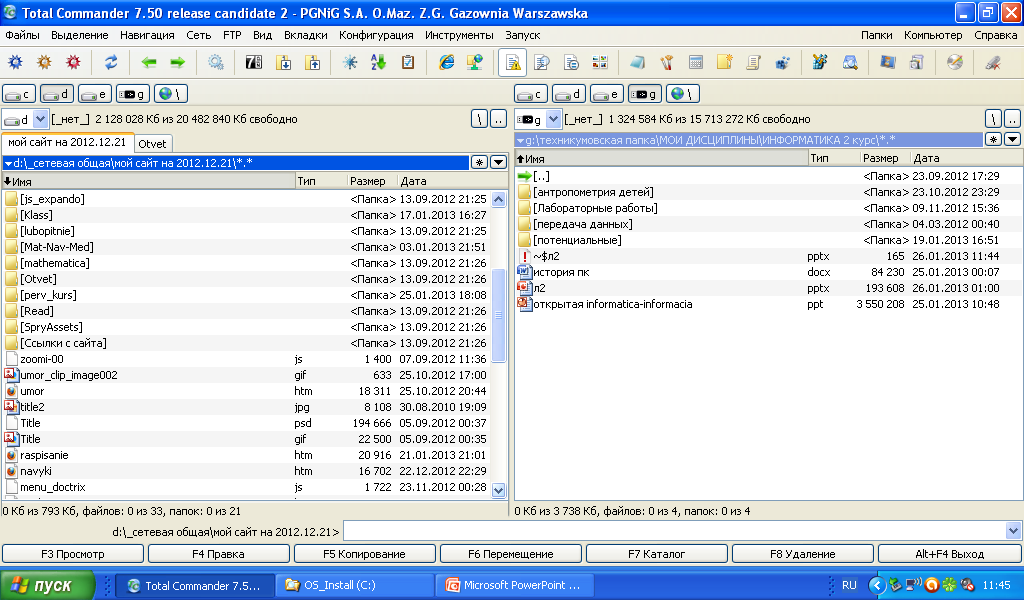Click the F8 Удаление button
The height and width of the screenshot is (600, 1024).
point(803,554)
